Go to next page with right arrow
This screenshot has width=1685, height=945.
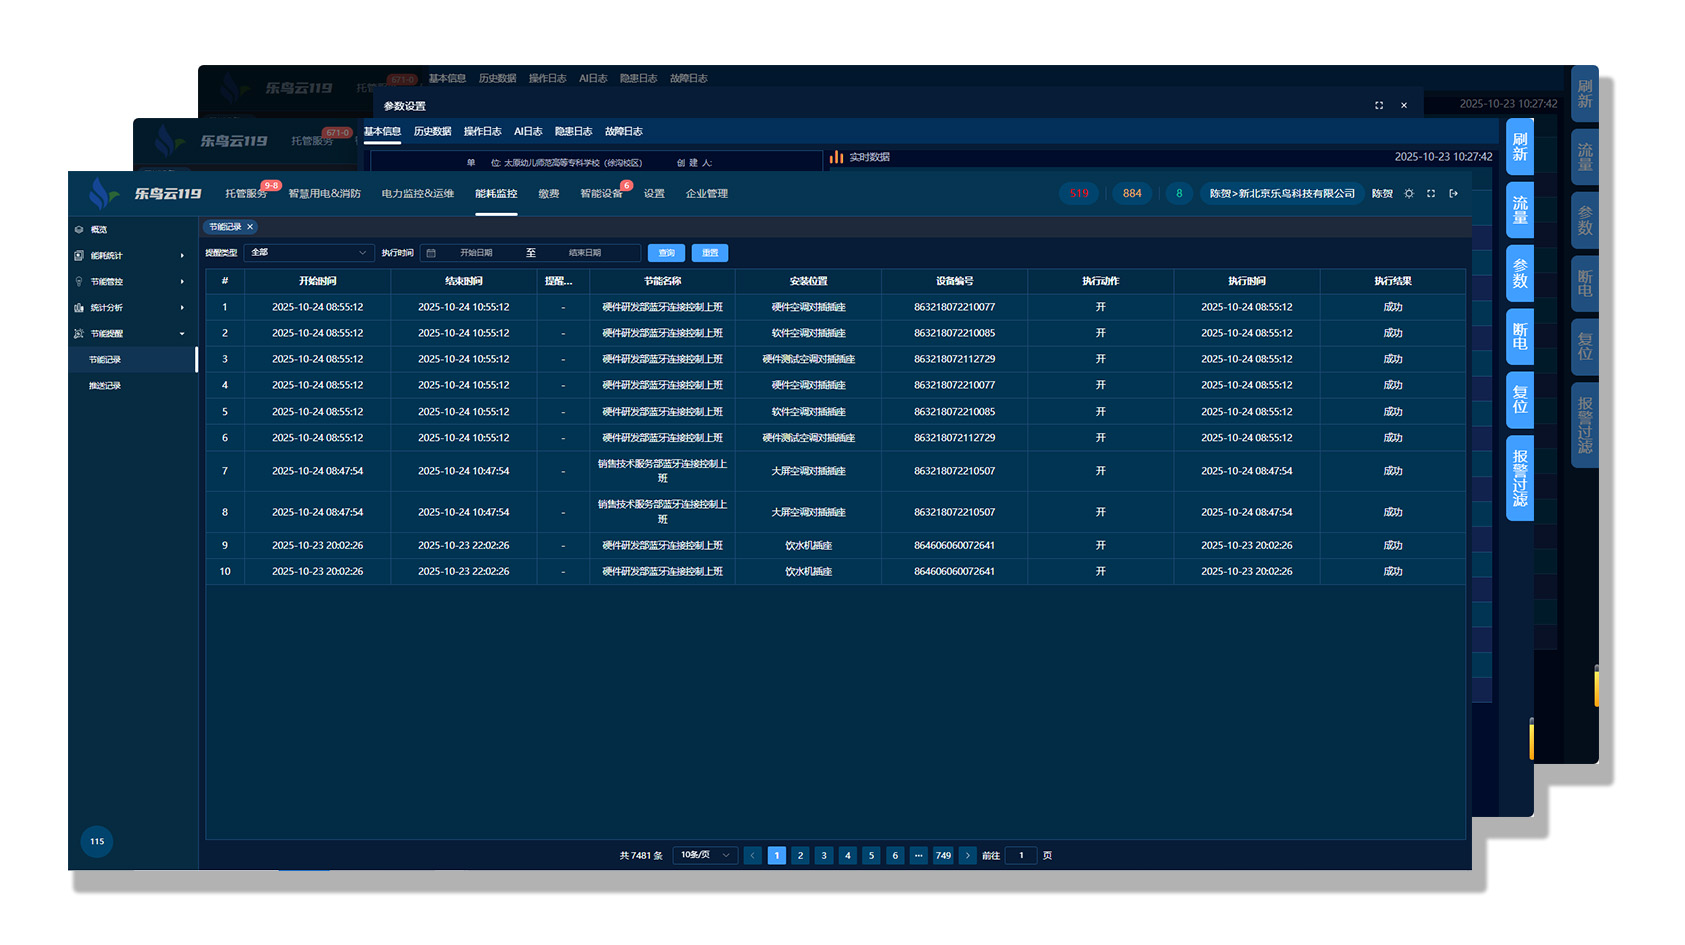[967, 856]
